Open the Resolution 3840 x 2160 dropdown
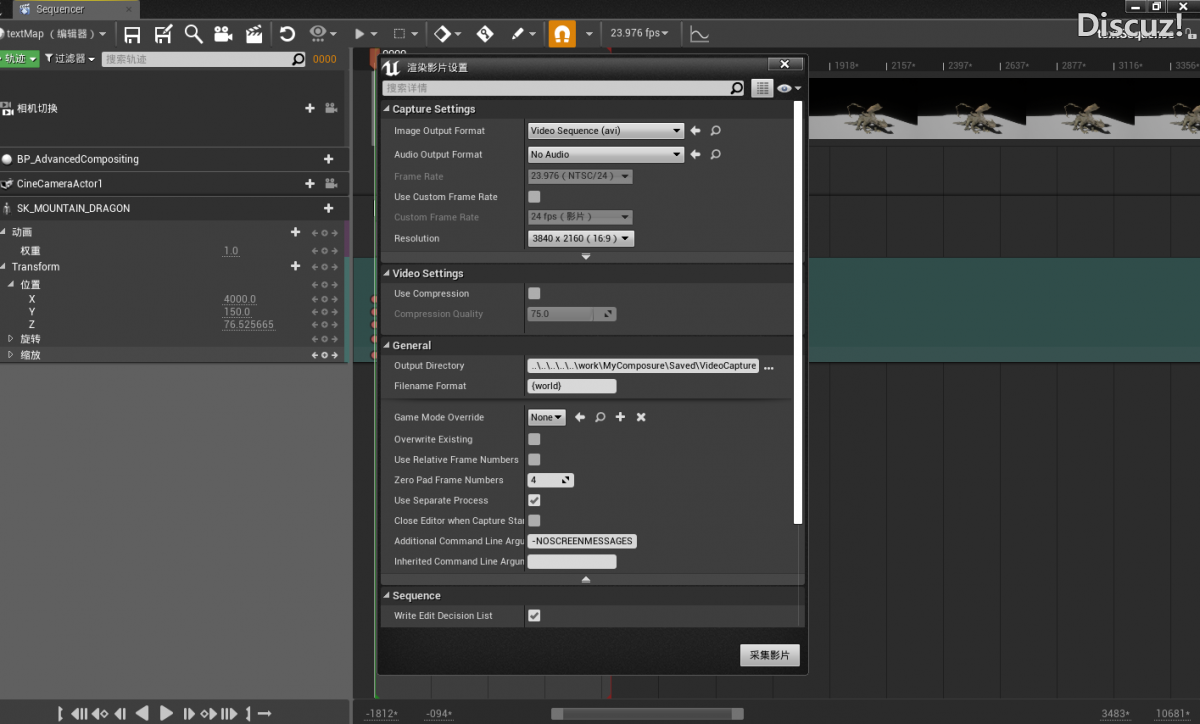The width and height of the screenshot is (1200, 724). pos(581,239)
